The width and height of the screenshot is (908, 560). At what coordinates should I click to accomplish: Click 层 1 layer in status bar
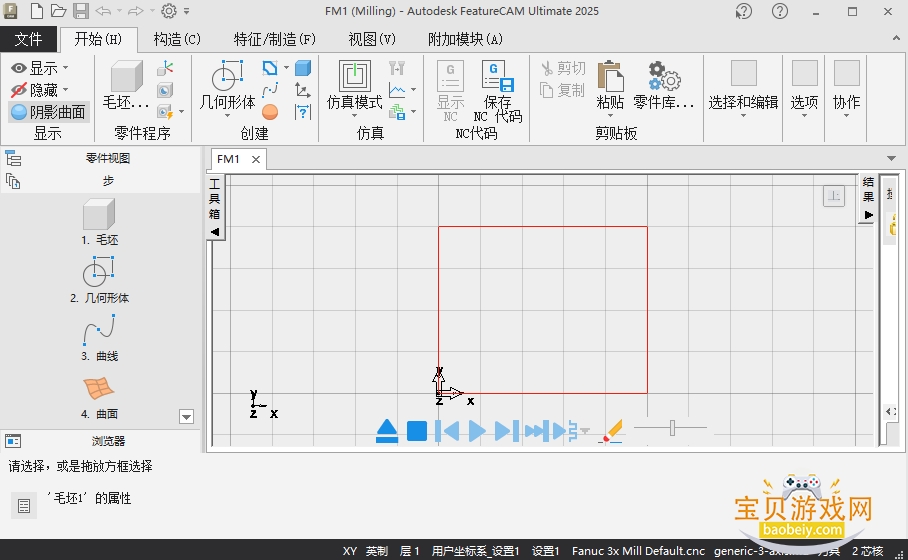[x=409, y=551]
